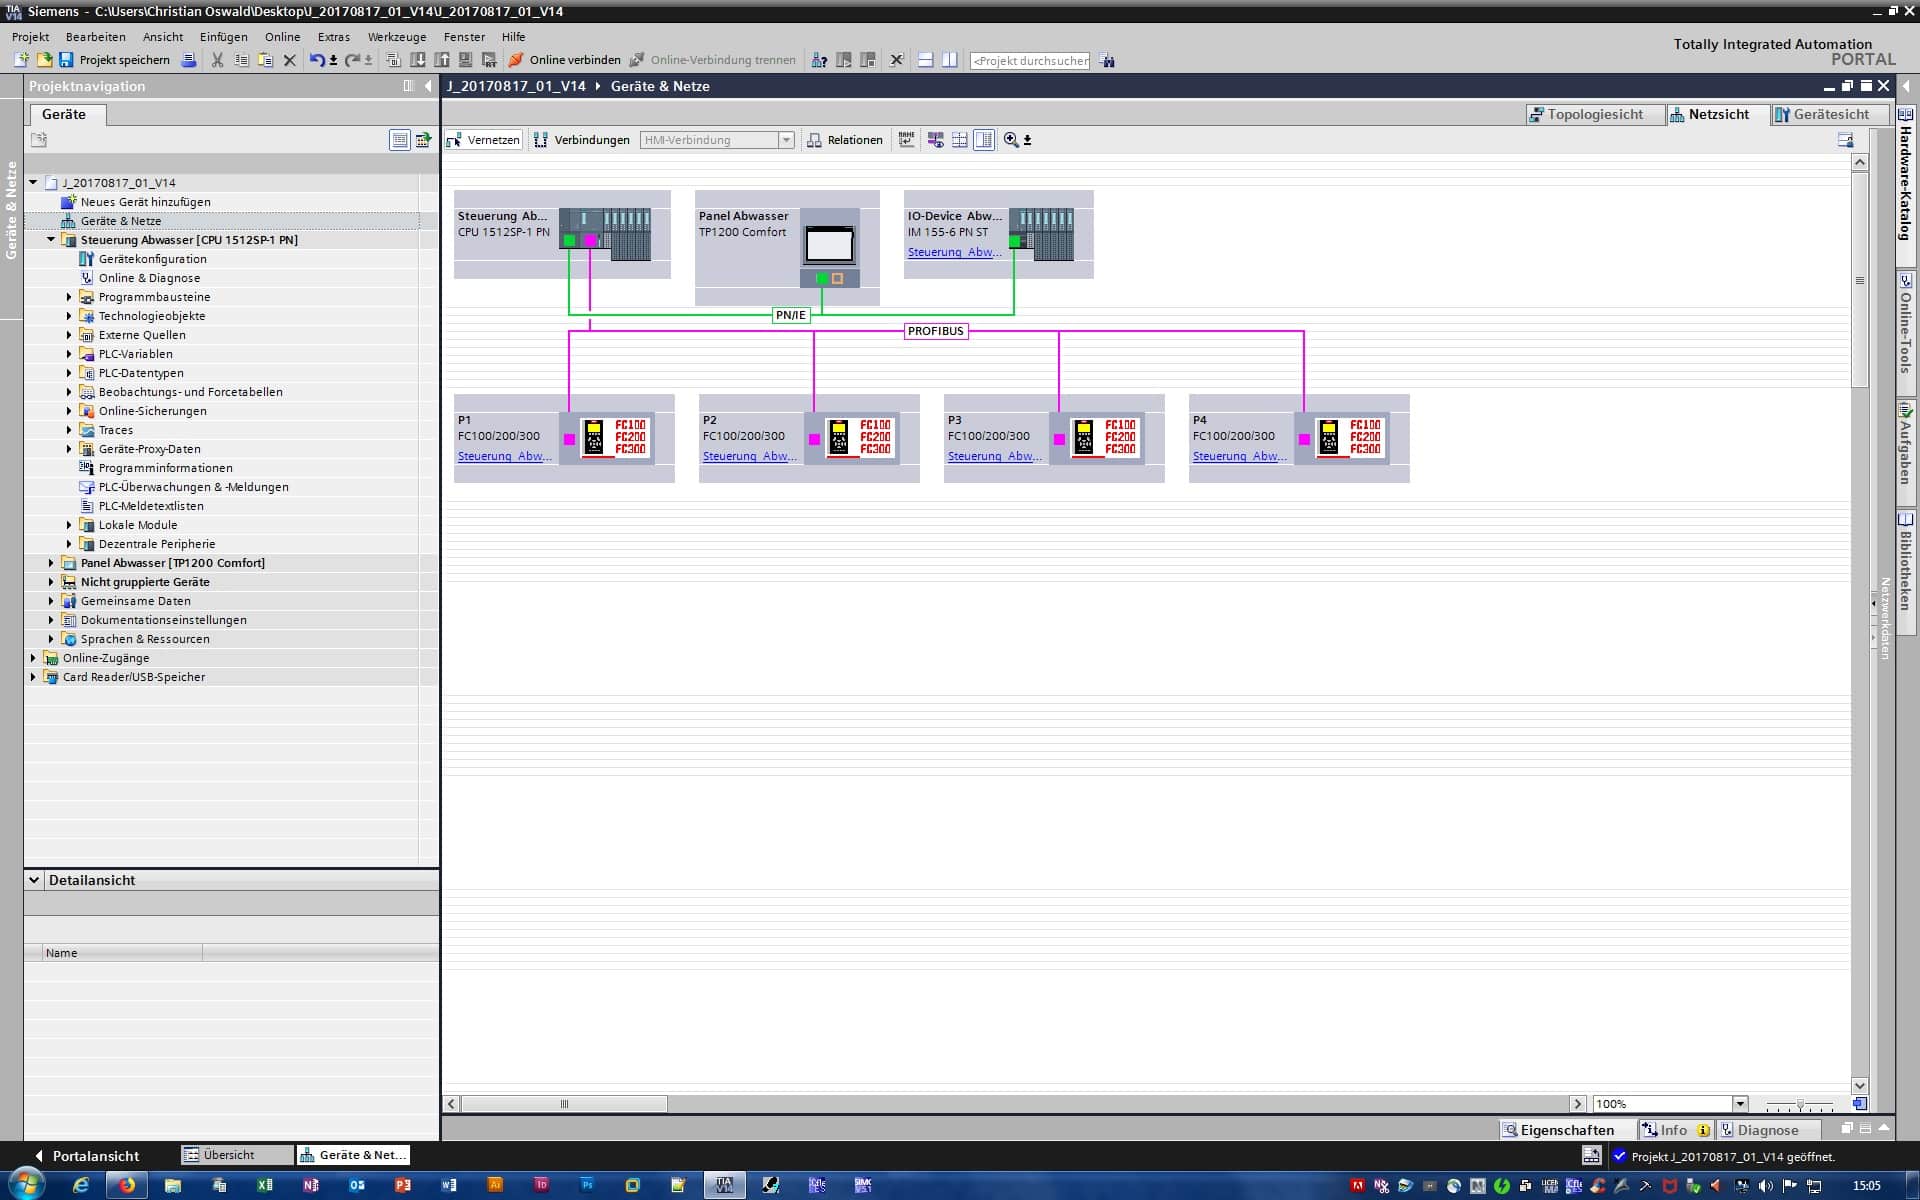
Task: Expand the Programmbausteine folder
Action: tap(69, 297)
